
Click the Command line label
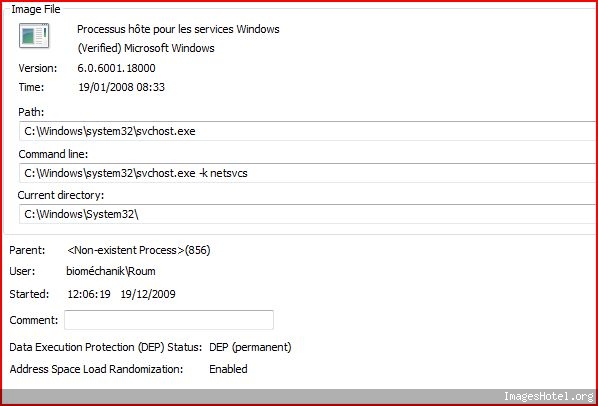coord(53,154)
